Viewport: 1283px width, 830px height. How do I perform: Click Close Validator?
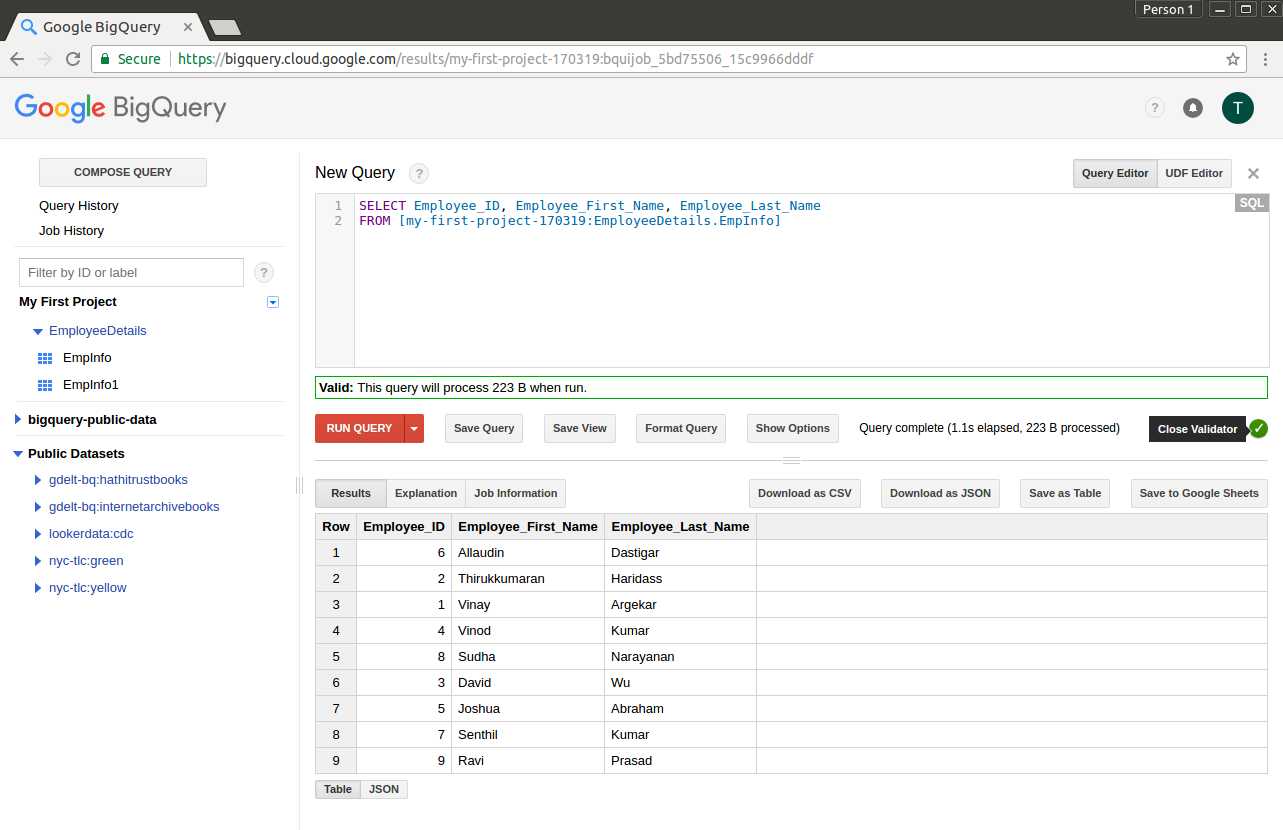(1198, 429)
